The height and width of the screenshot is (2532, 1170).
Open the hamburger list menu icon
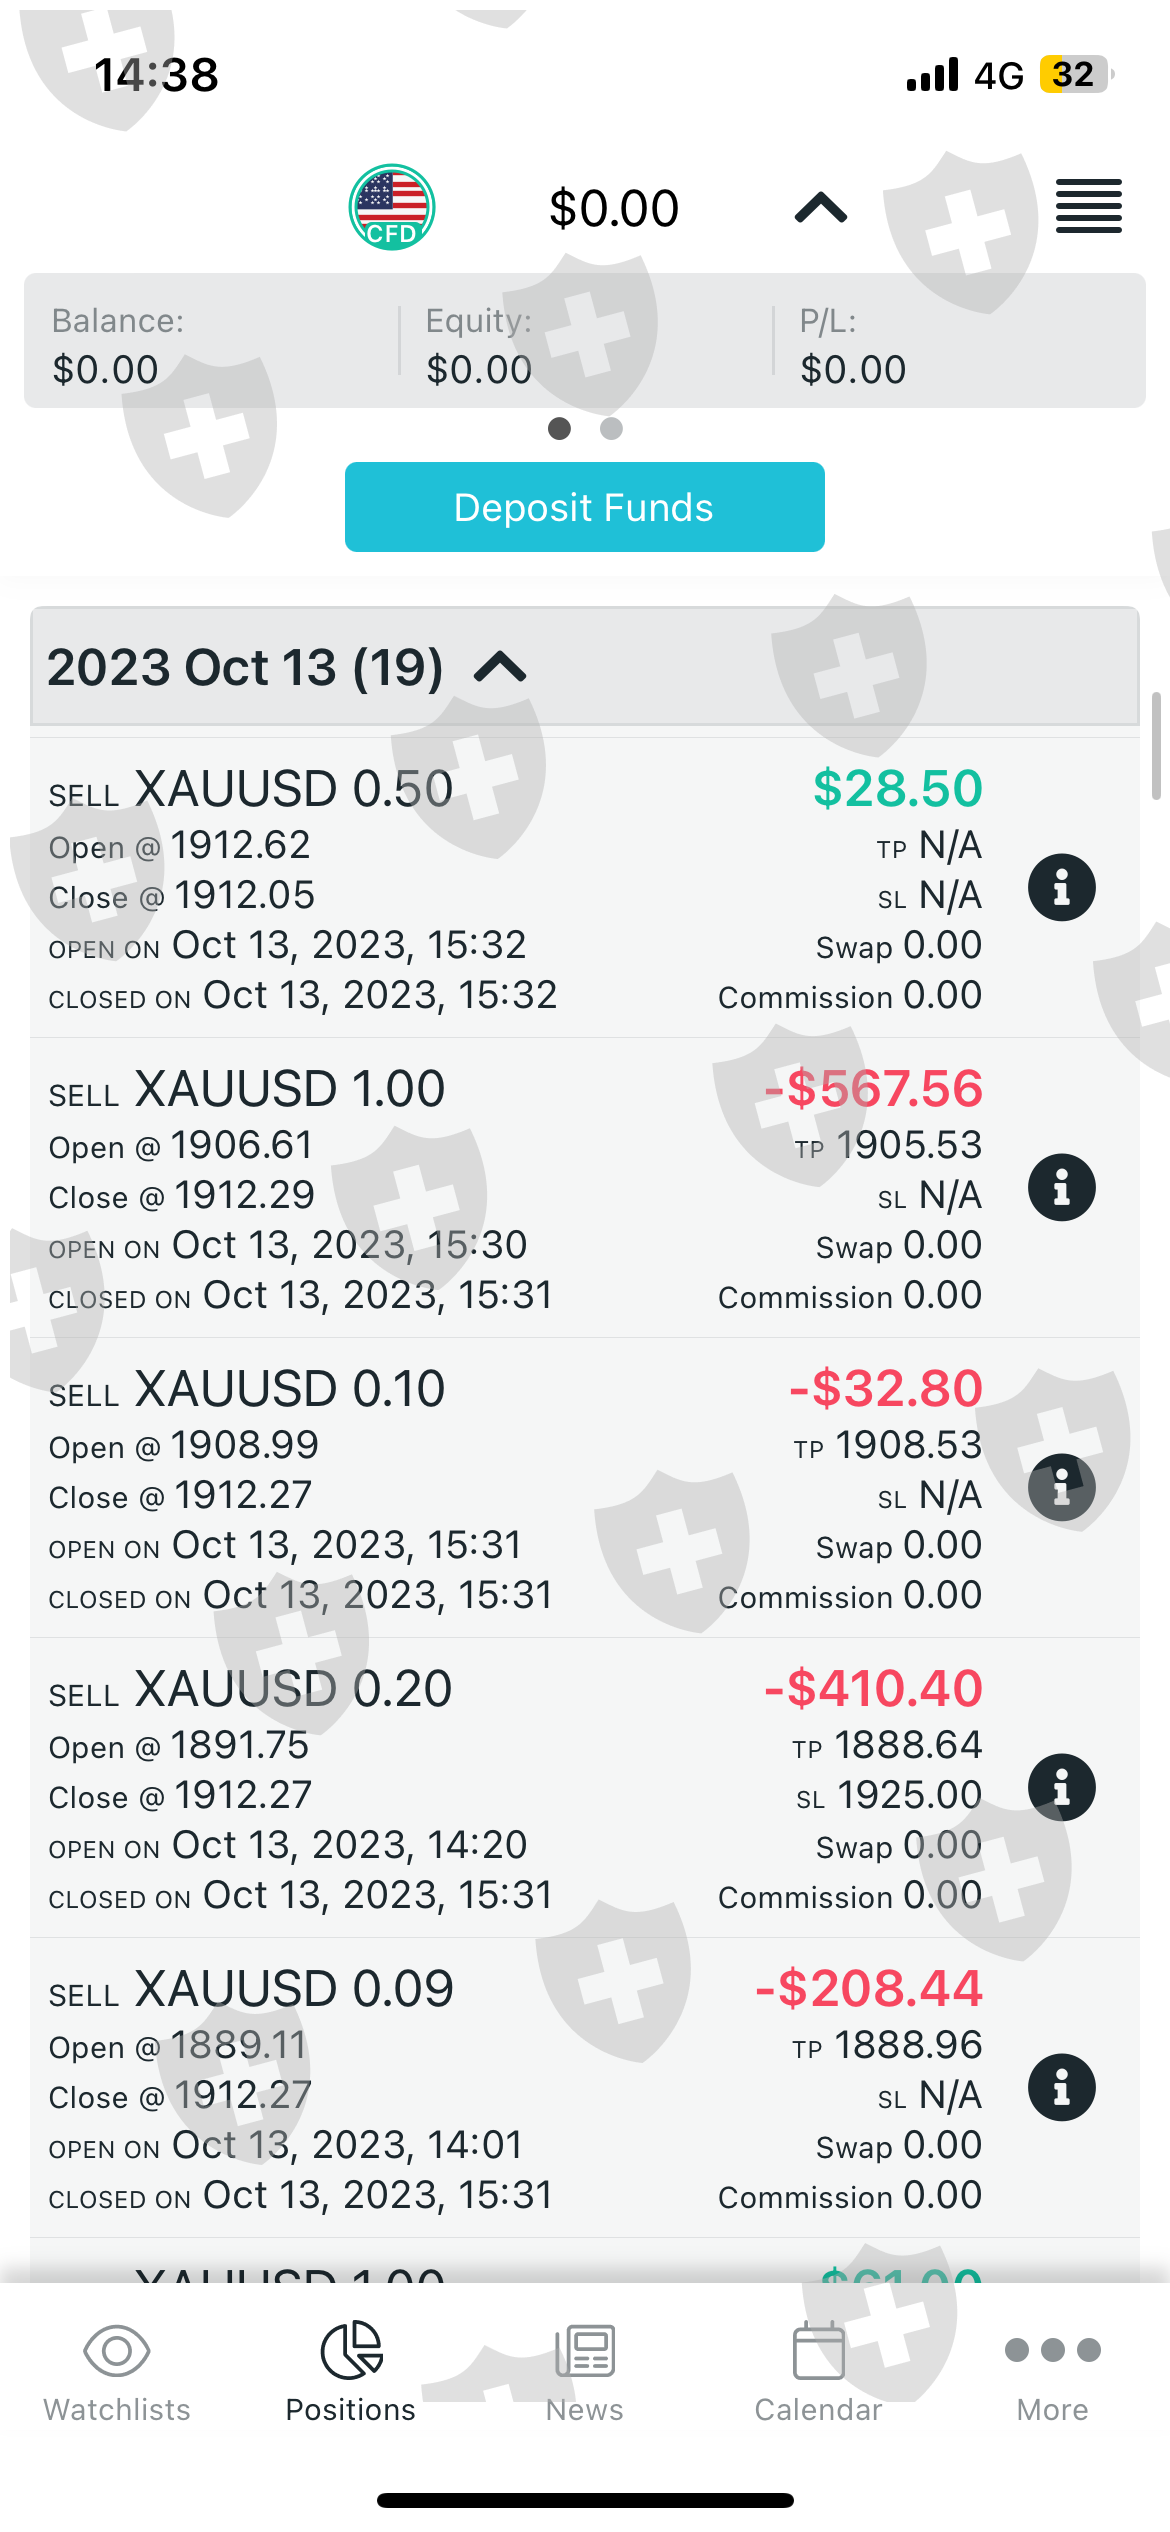tap(1089, 207)
